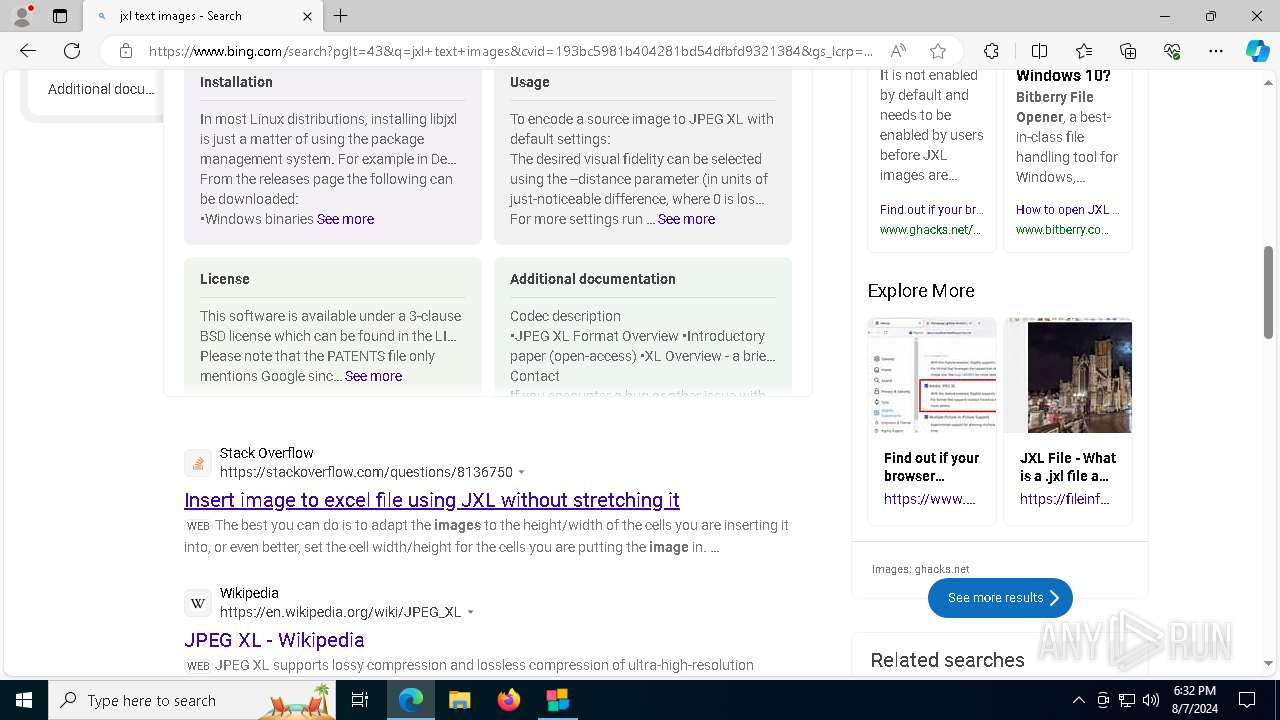This screenshot has width=1280, height=720.
Task: Open night cathedral photo thumbnail
Action: coord(1068,375)
